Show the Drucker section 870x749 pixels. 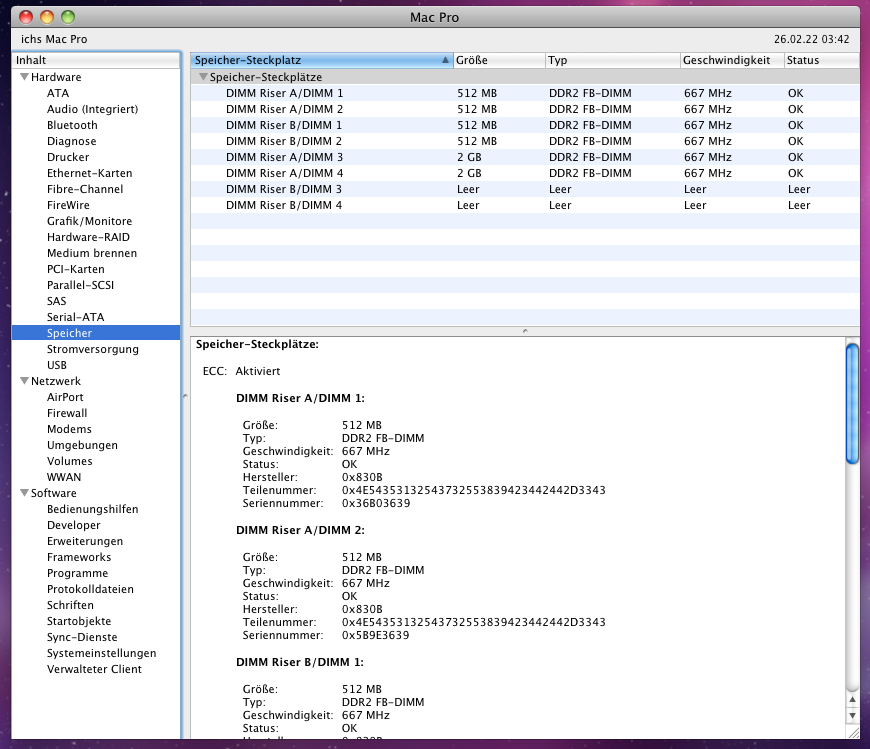coord(68,157)
